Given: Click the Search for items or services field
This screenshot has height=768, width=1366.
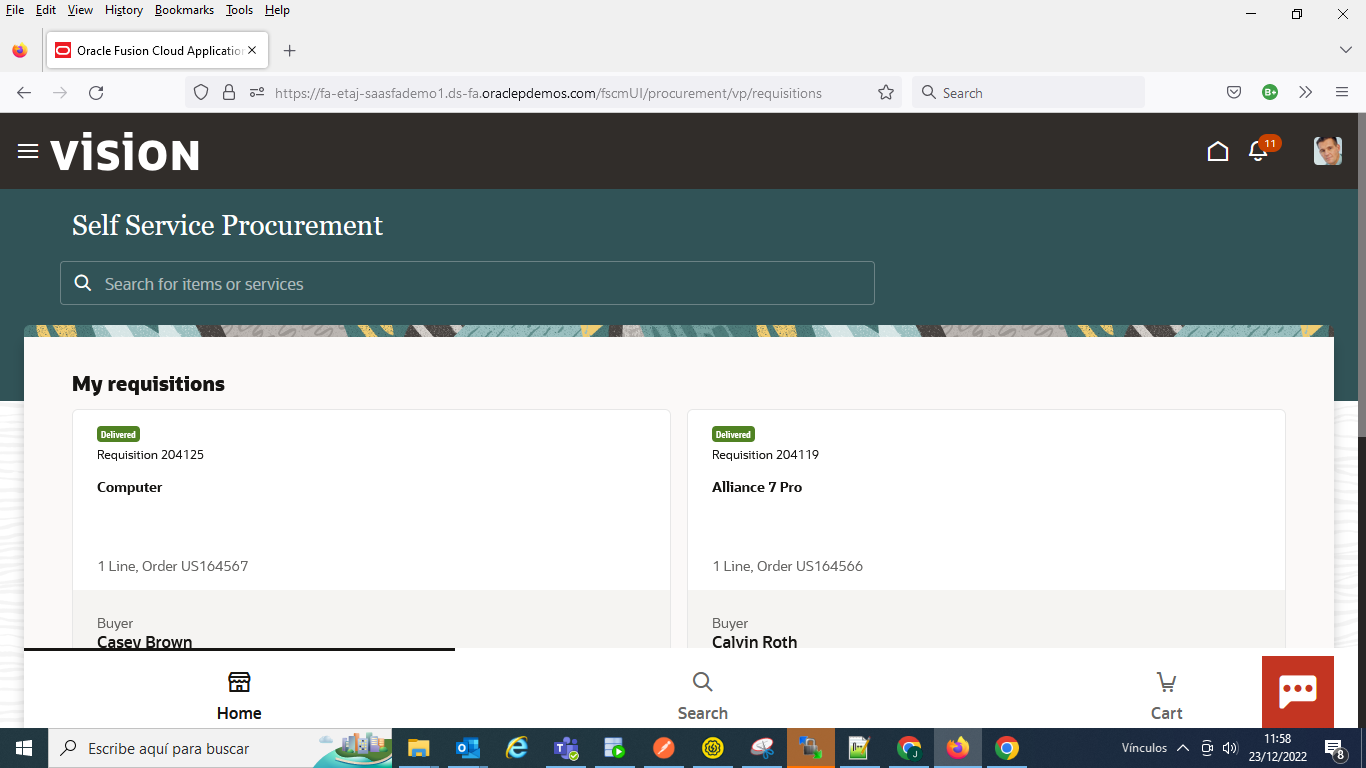Looking at the screenshot, I should 467,283.
